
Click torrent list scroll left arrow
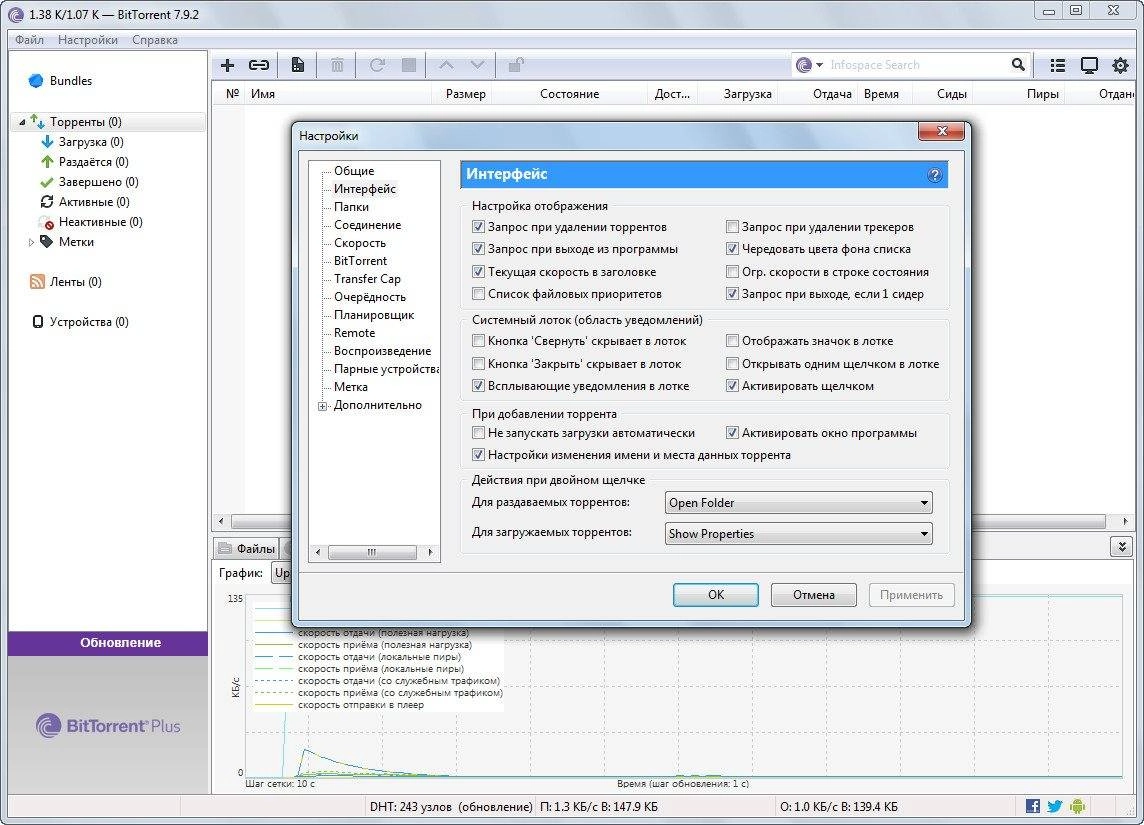pos(221,522)
